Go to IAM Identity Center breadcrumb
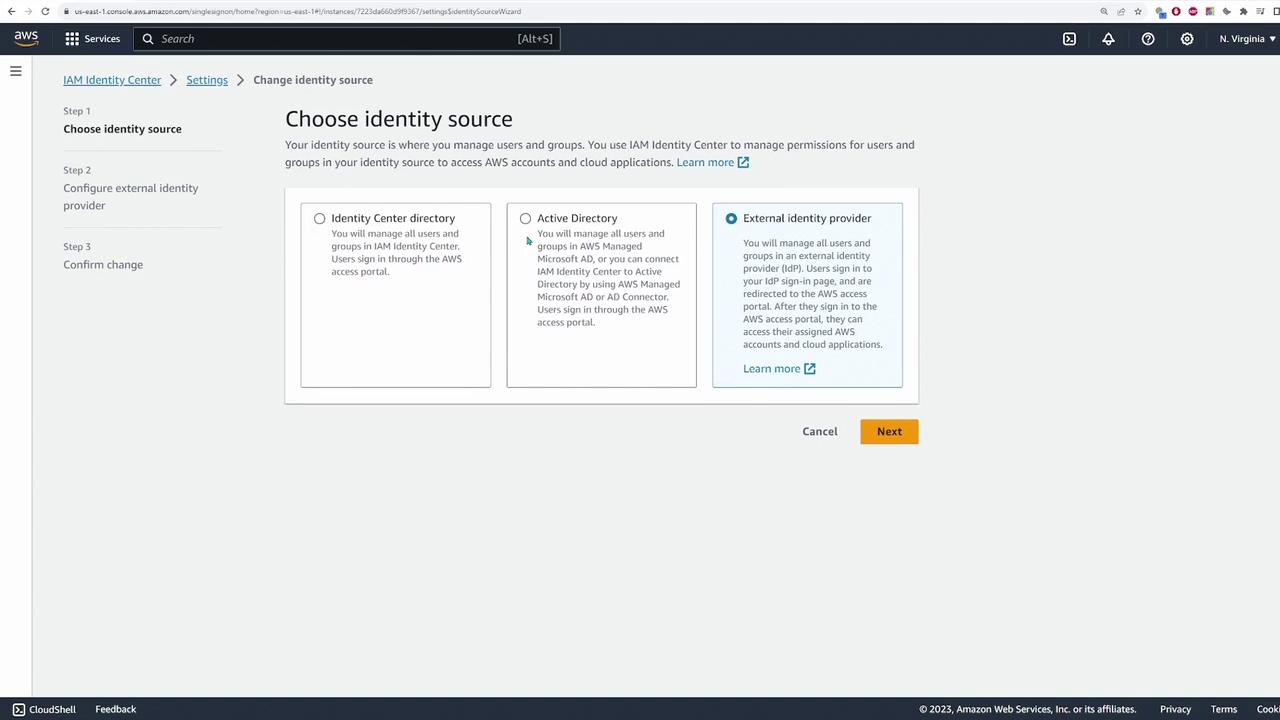This screenshot has height=720, width=1280. (112, 80)
